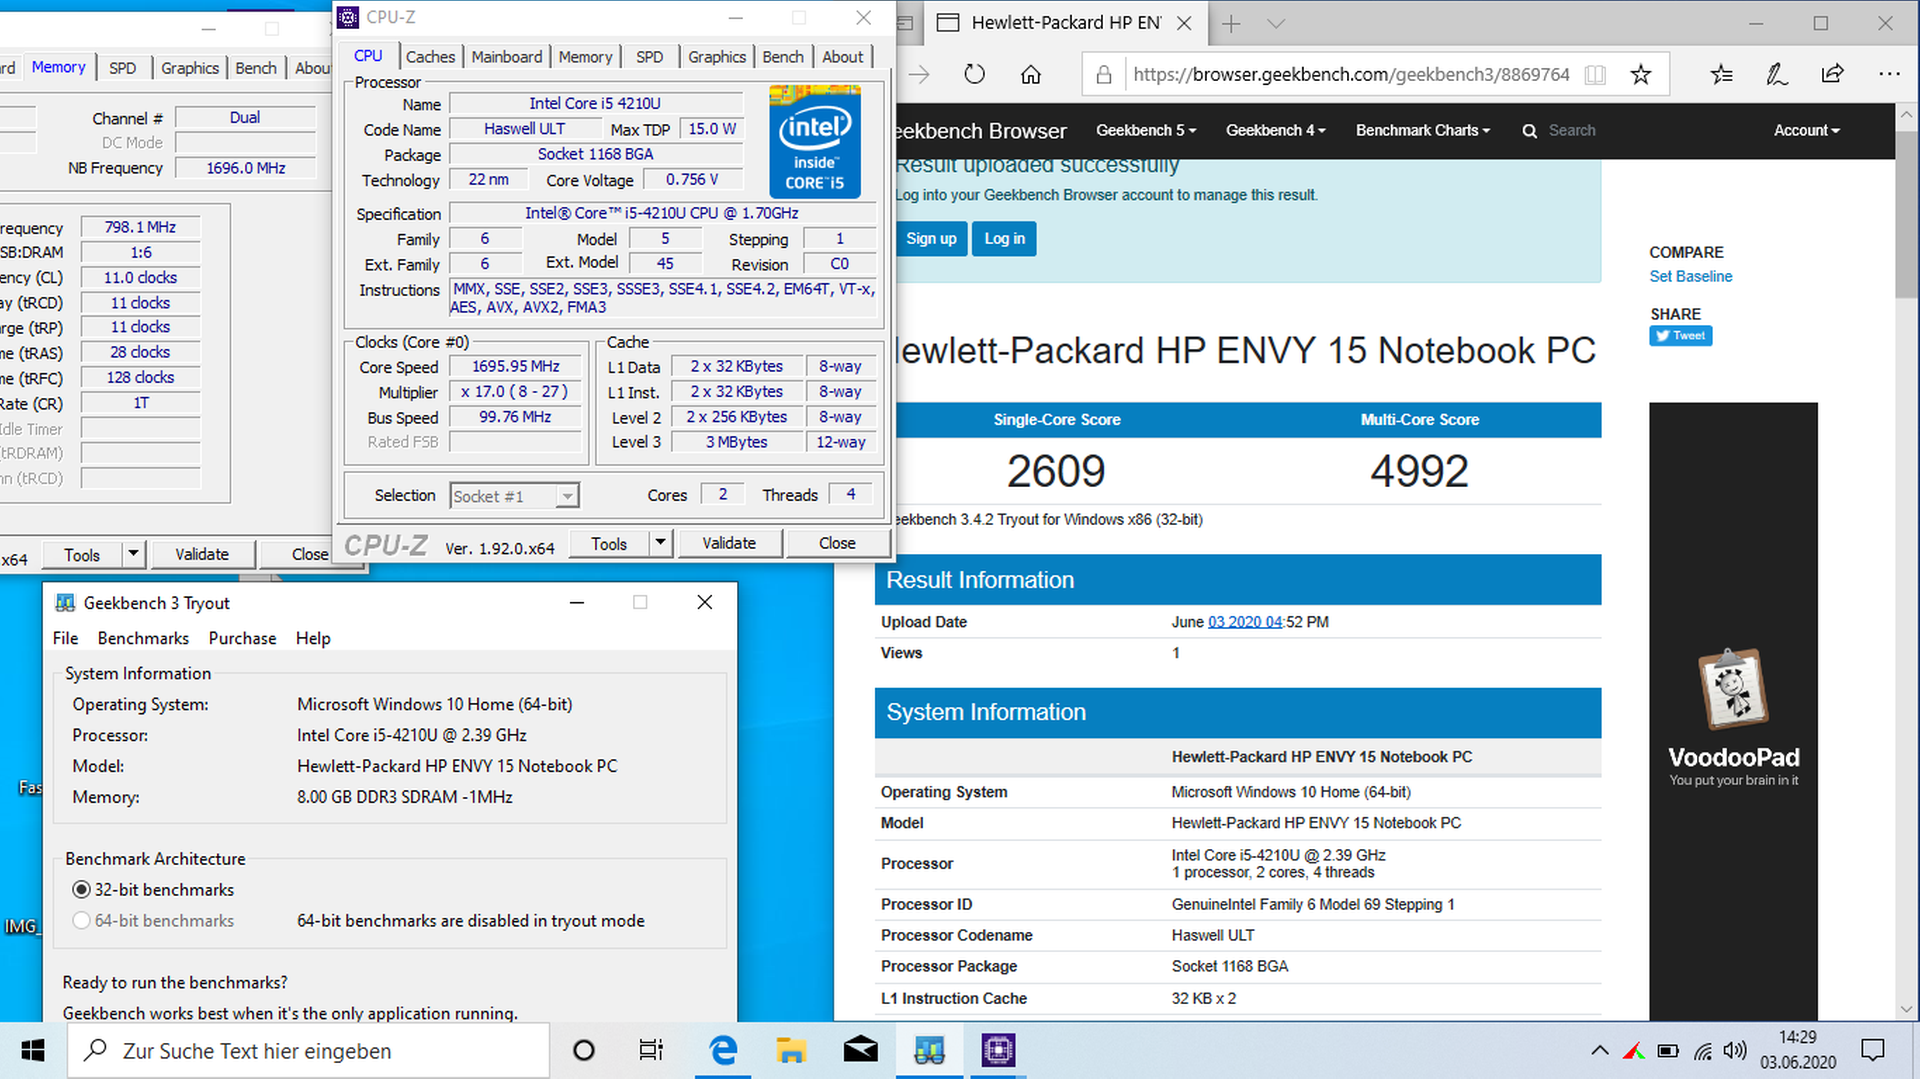
Task: Select 64-bit benchmarks radio button
Action: coord(82,920)
